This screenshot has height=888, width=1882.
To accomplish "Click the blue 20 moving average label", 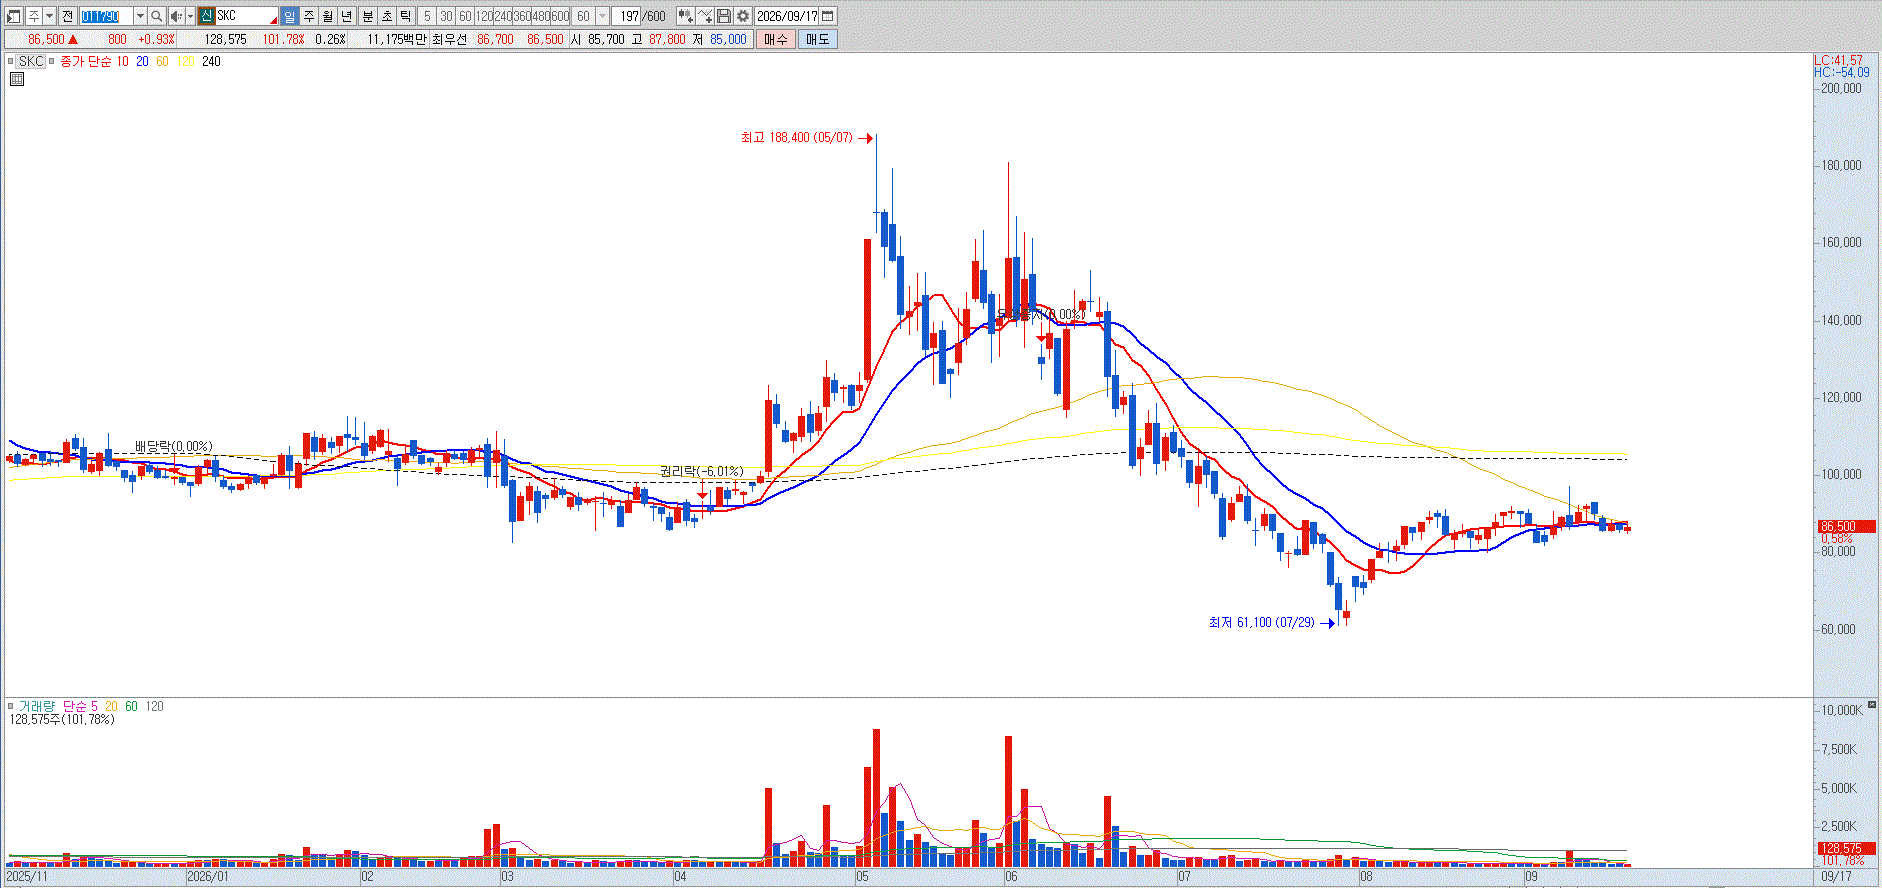I will (142, 61).
